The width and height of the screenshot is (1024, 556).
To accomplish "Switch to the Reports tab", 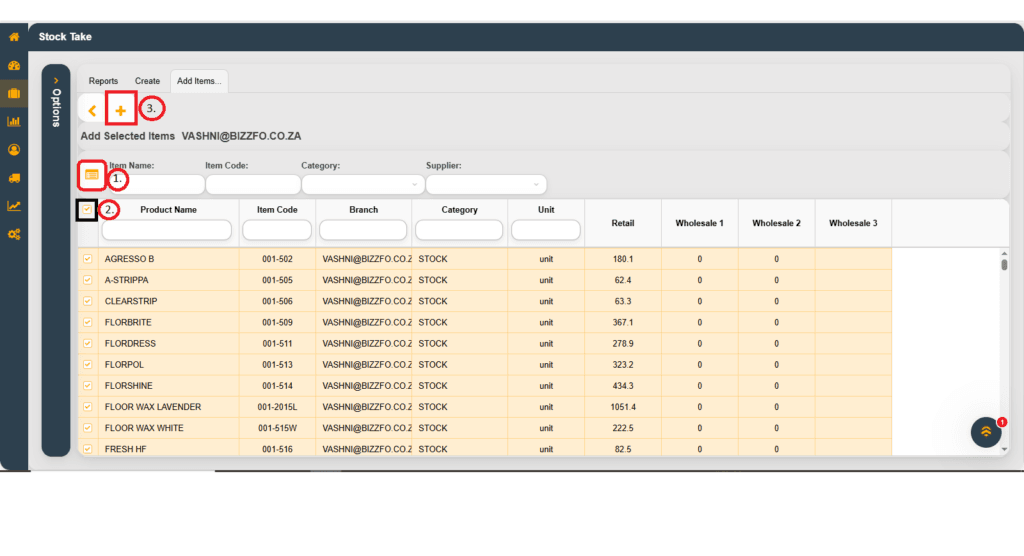I will click(x=103, y=81).
